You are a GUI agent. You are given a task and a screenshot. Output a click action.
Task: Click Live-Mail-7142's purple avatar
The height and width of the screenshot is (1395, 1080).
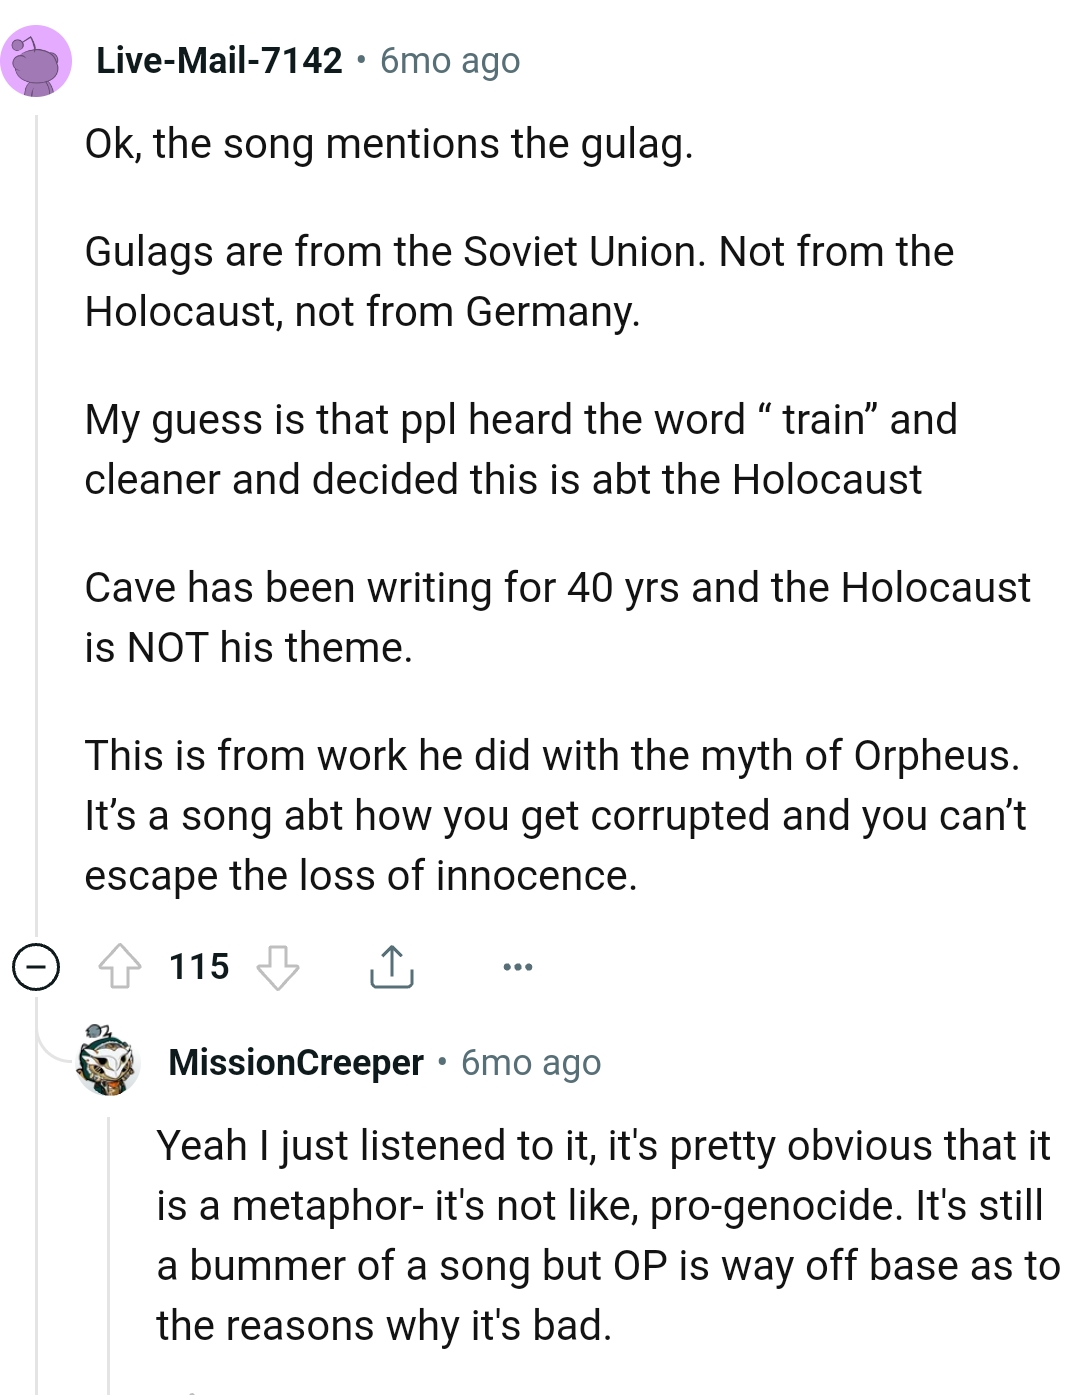pos(37,60)
